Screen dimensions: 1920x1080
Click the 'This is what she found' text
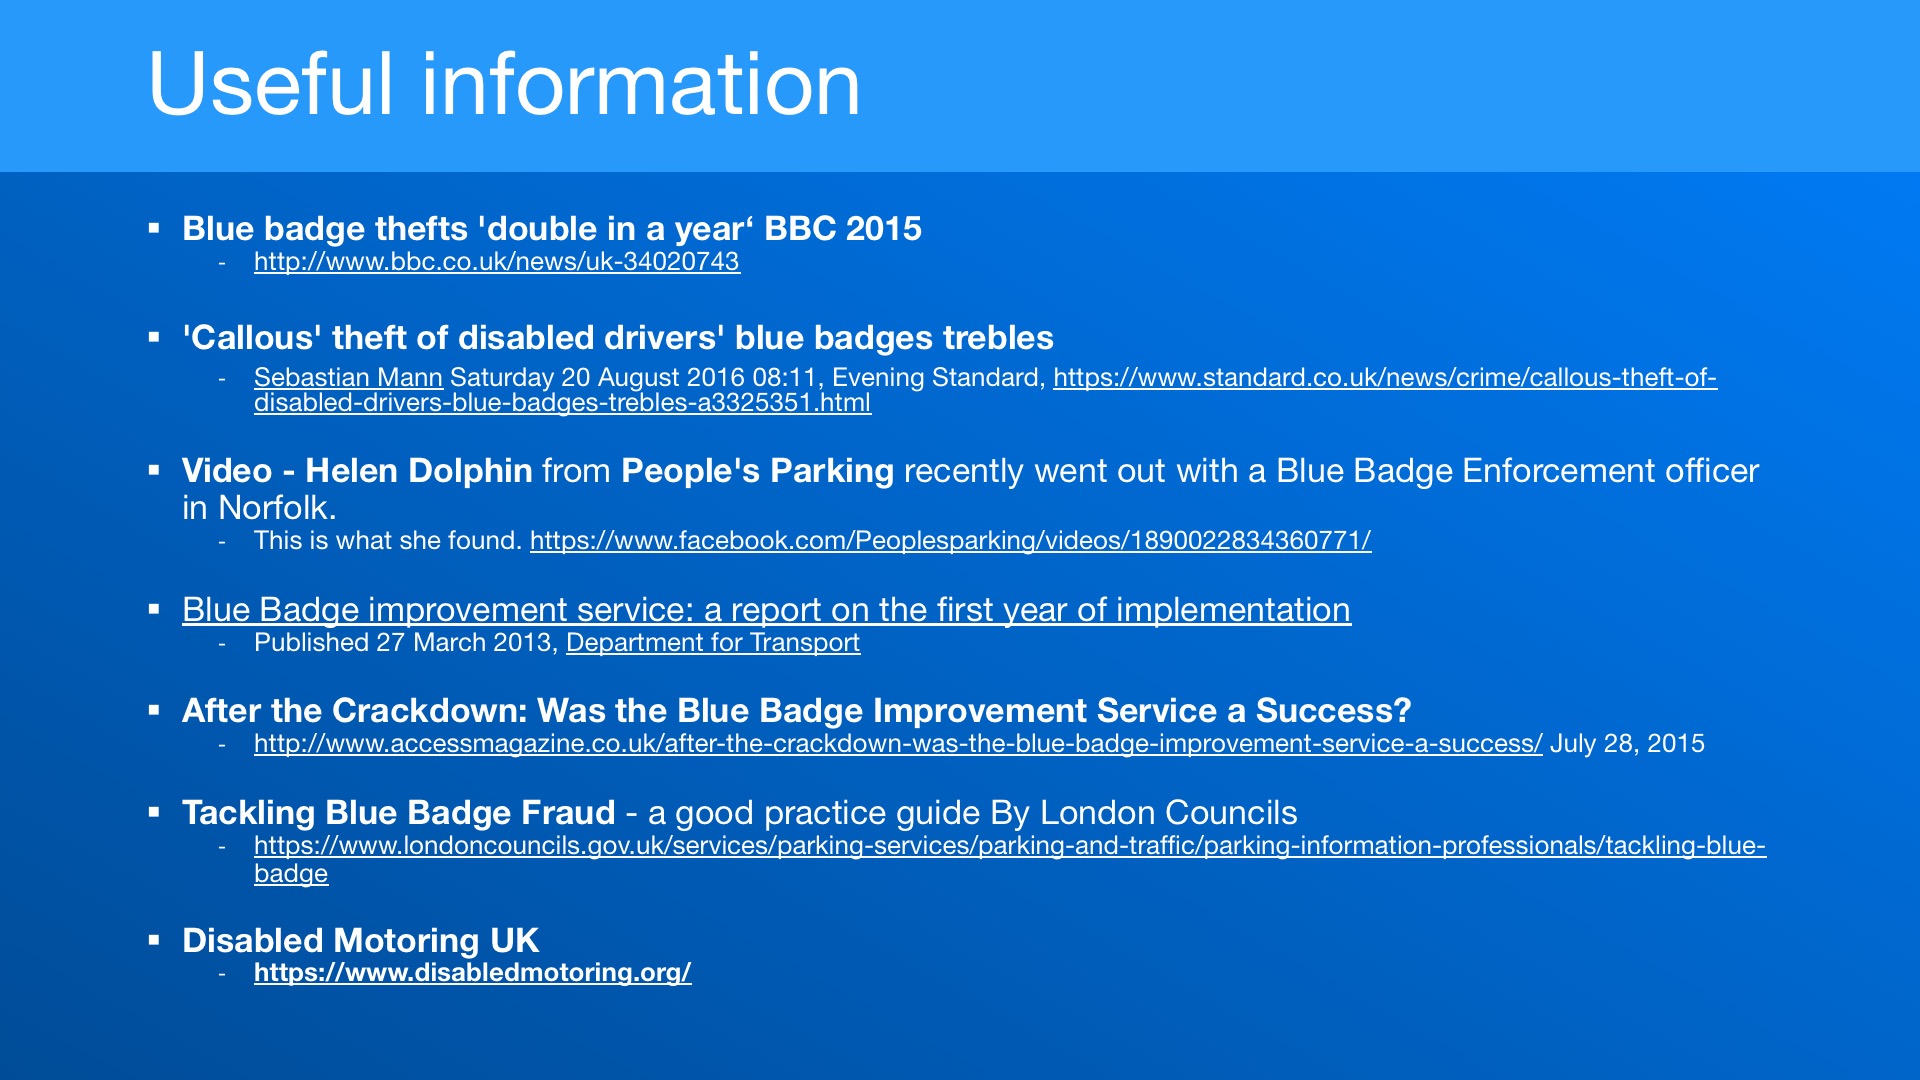pyautogui.click(x=388, y=541)
